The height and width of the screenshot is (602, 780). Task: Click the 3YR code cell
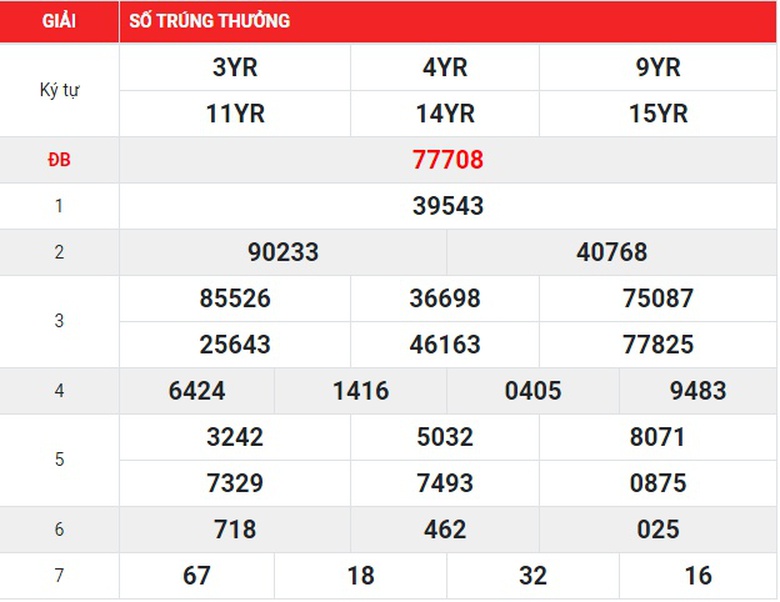(235, 67)
